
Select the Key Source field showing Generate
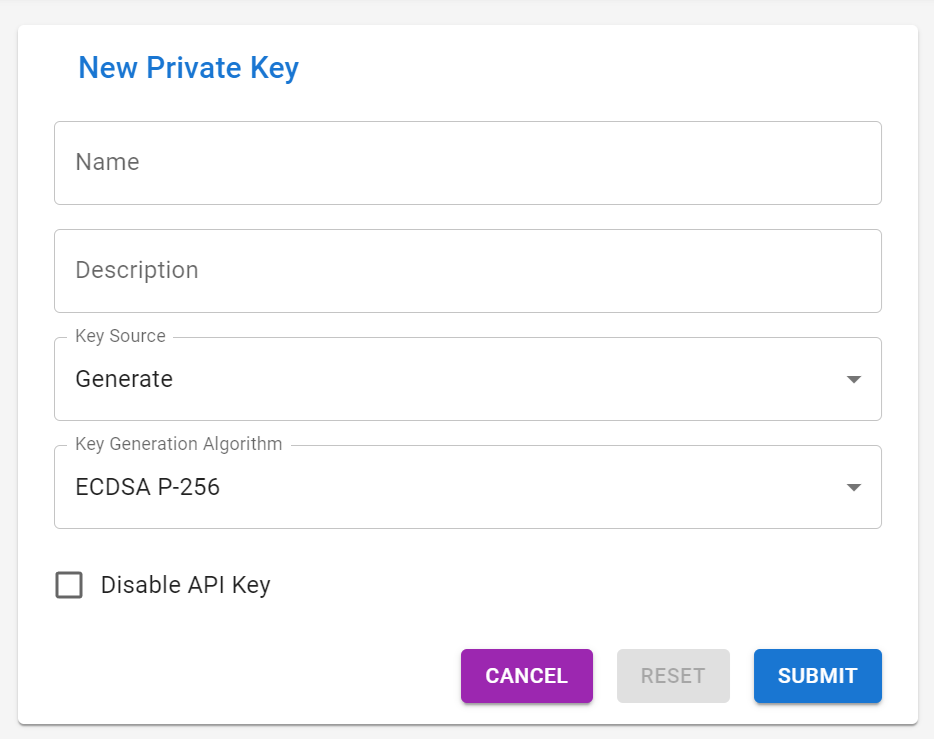467,379
